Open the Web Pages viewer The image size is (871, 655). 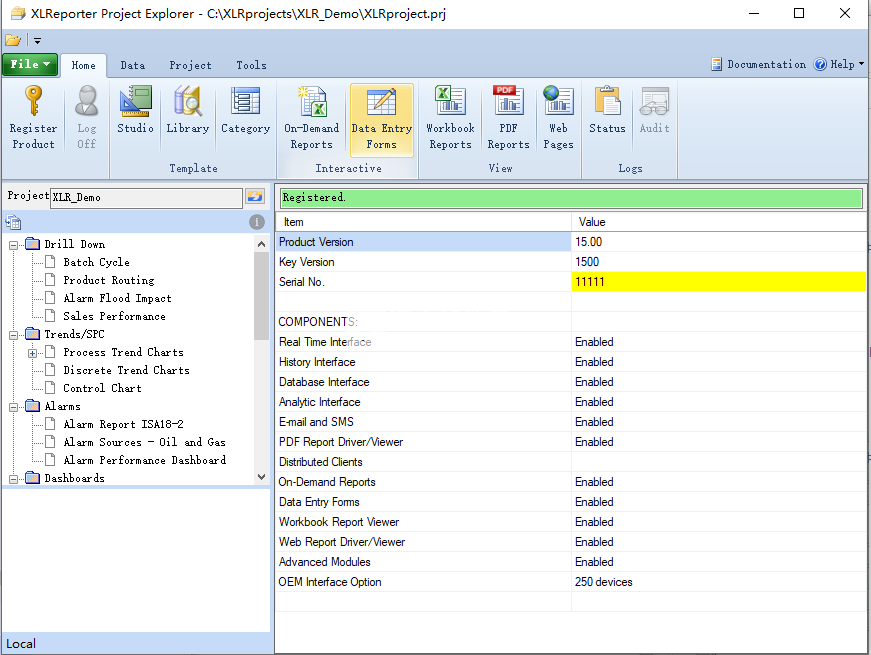click(558, 118)
